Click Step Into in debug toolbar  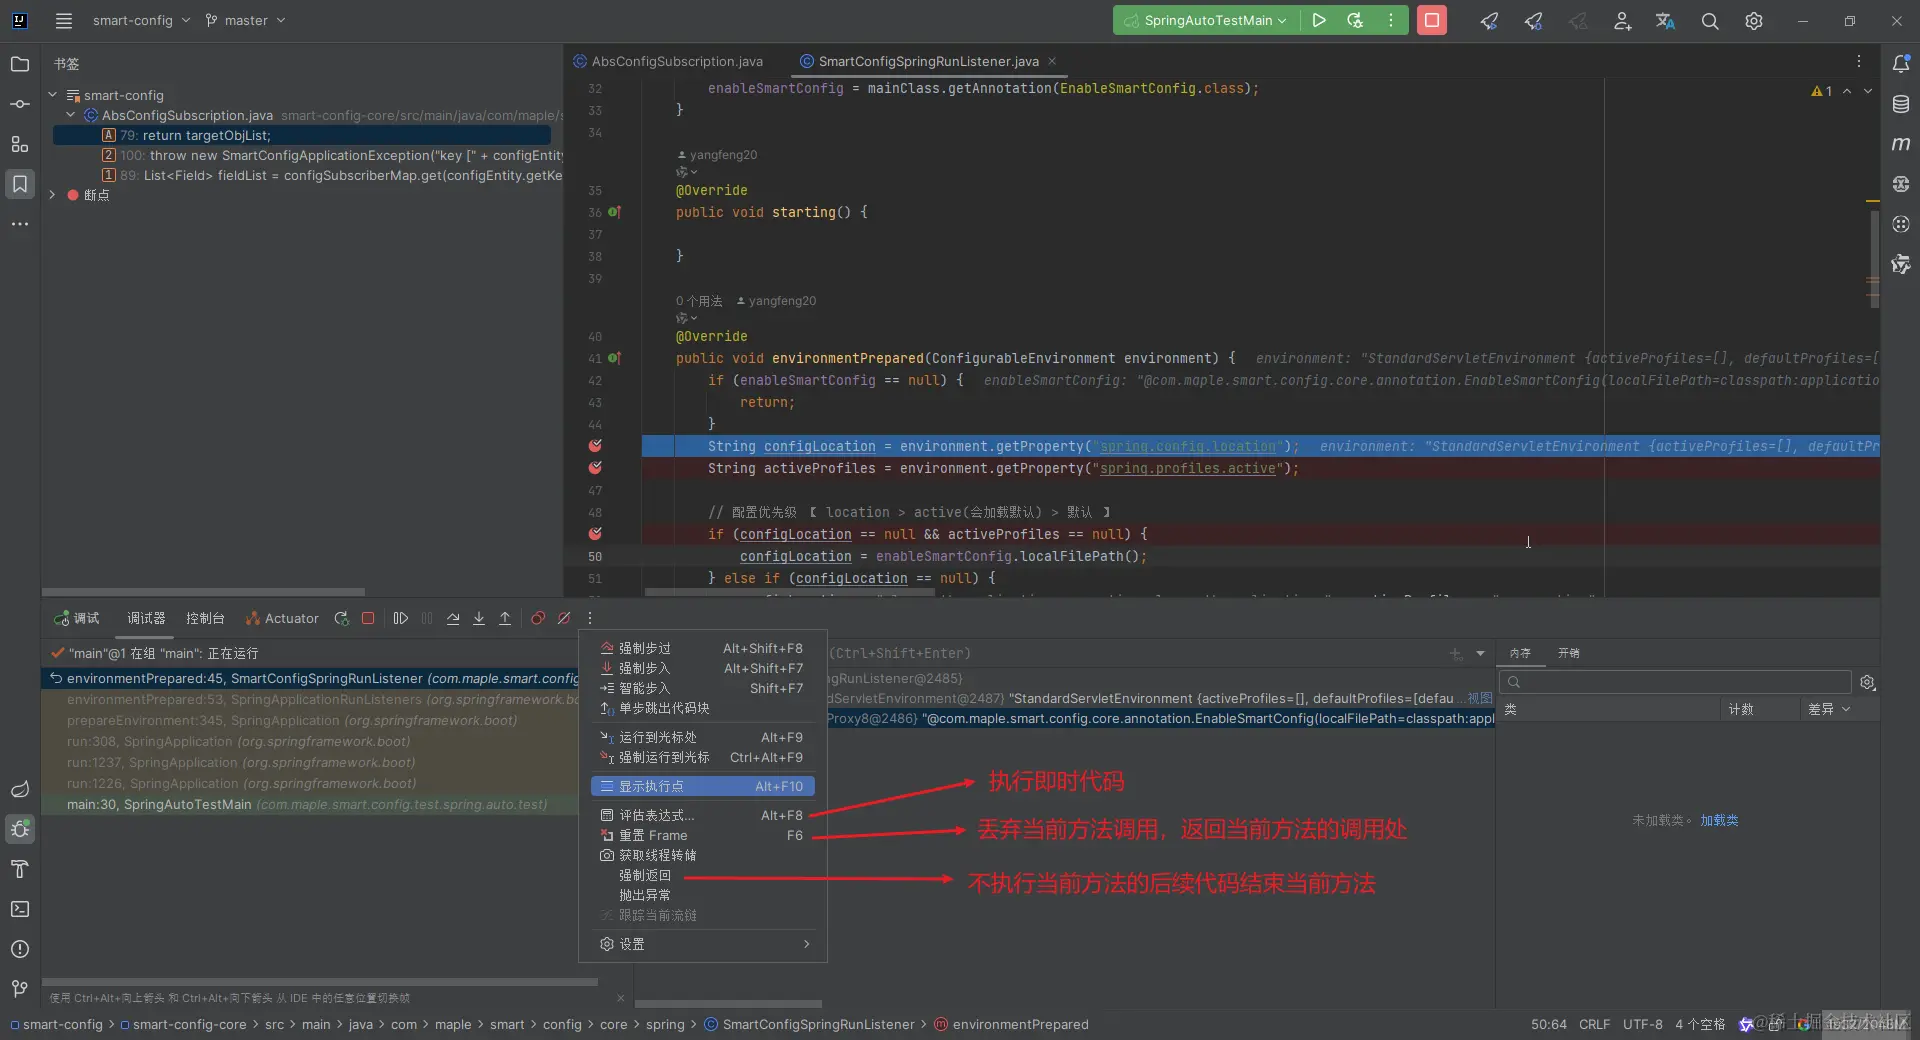(479, 618)
